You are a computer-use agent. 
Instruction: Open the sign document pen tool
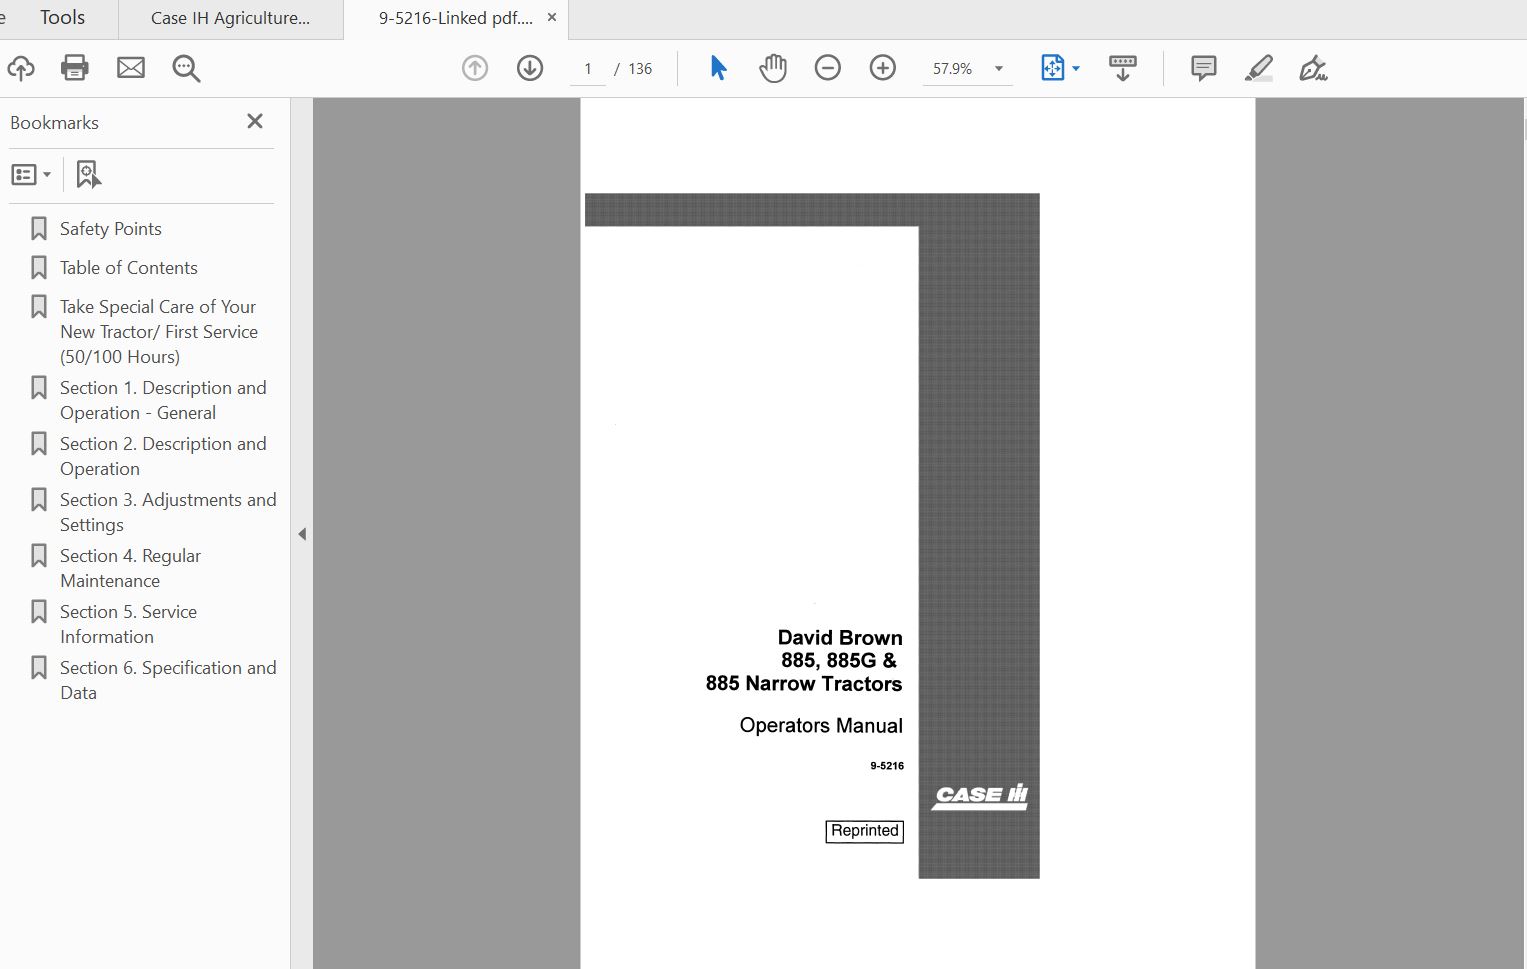point(1313,68)
